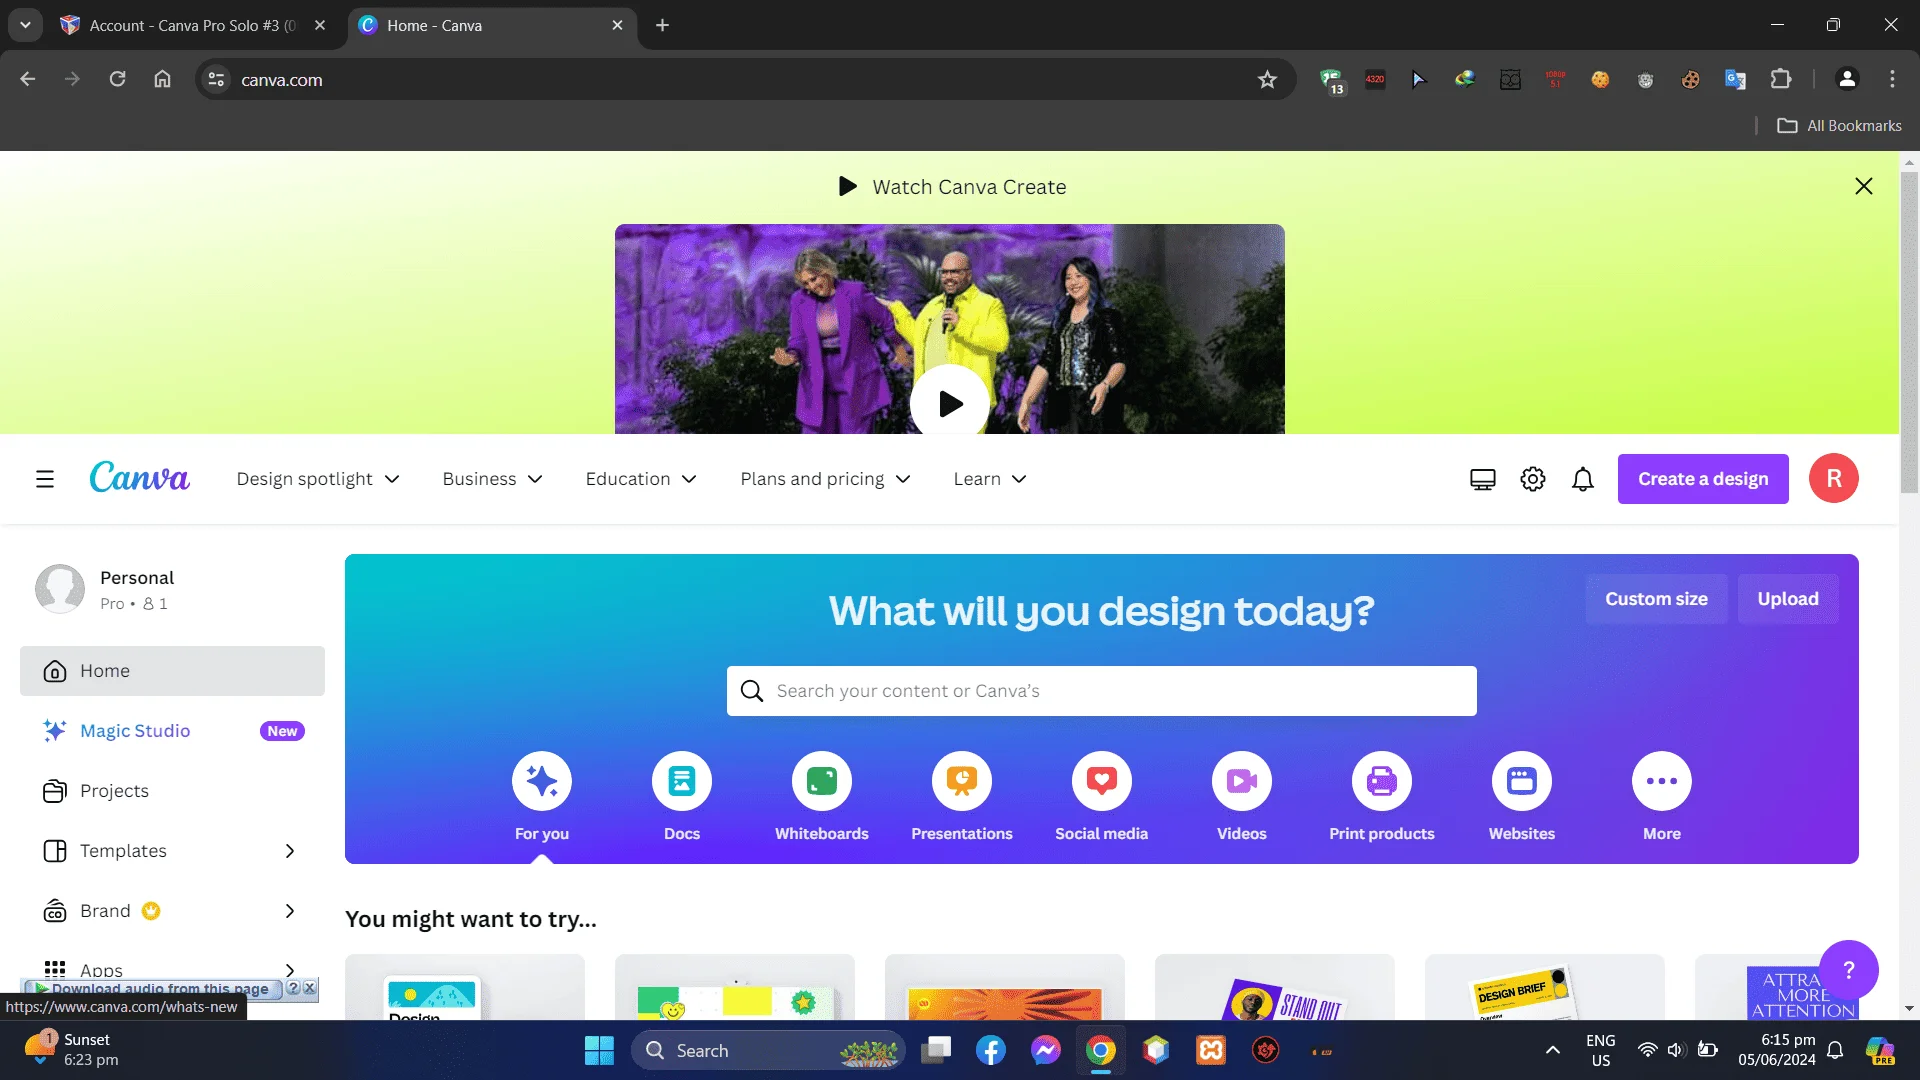The width and height of the screenshot is (1920, 1080).
Task: Click the desktop app monitor icon
Action: [x=1483, y=479]
